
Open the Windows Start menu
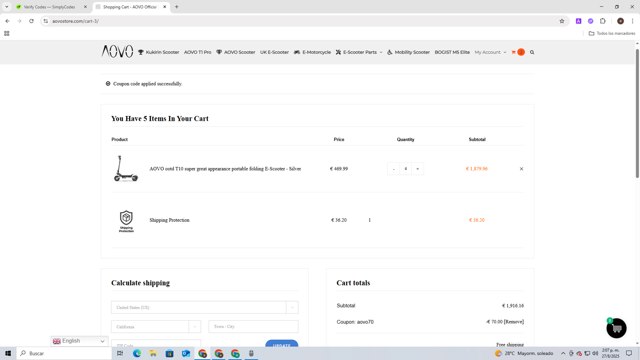click(8, 353)
